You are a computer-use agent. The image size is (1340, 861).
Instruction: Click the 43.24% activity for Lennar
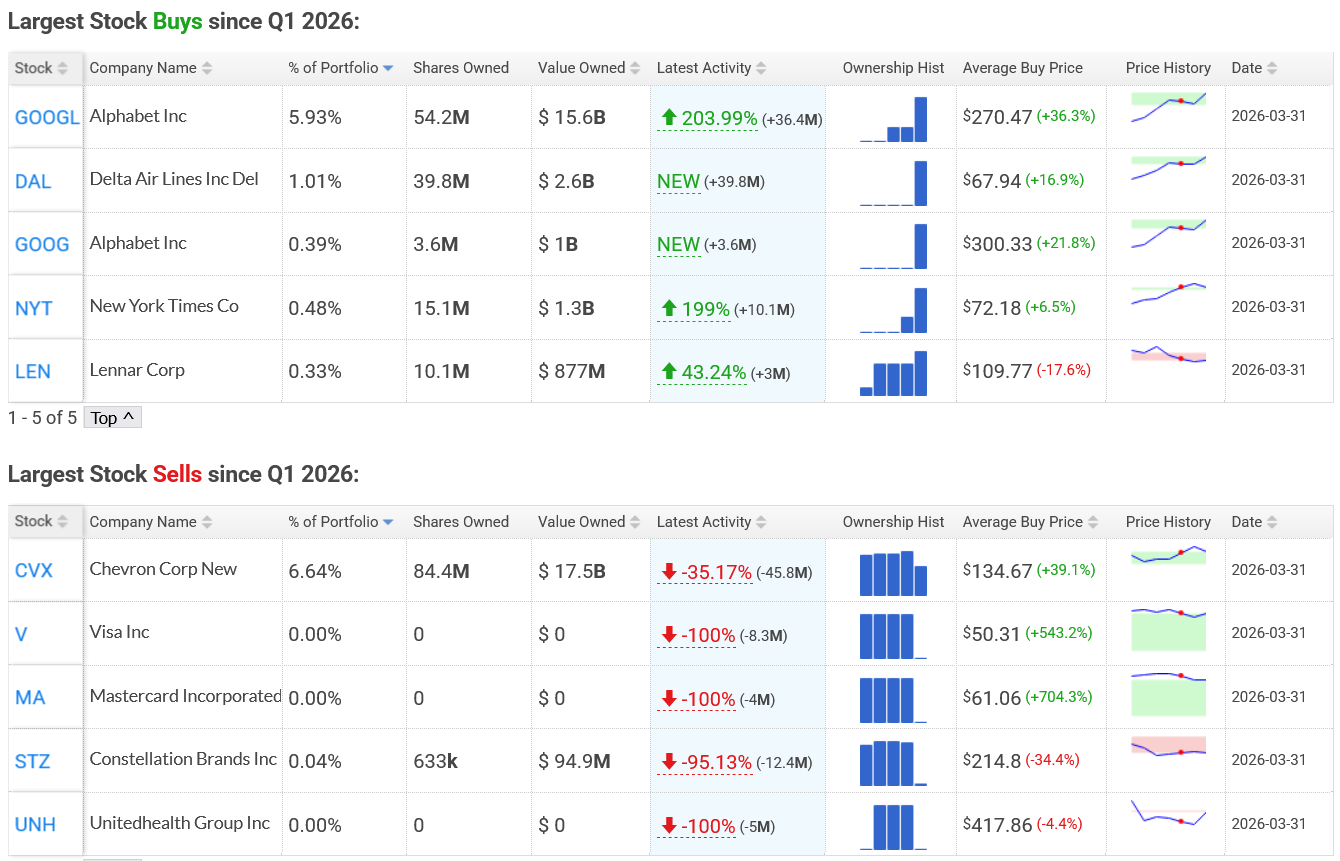[x=702, y=372]
